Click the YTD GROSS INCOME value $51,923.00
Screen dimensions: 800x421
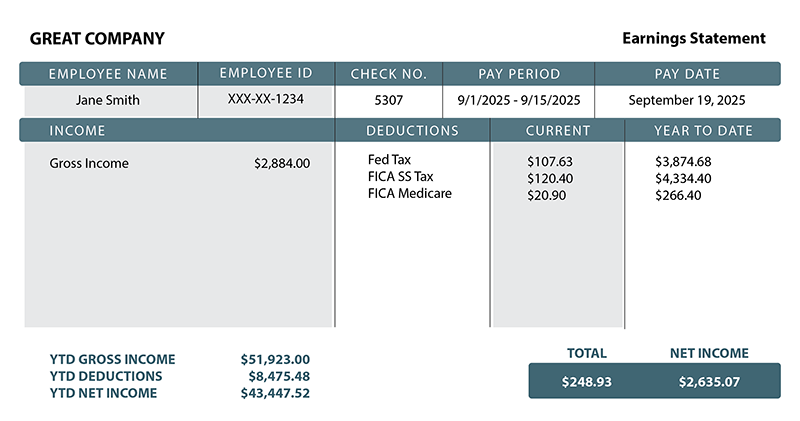275,359
